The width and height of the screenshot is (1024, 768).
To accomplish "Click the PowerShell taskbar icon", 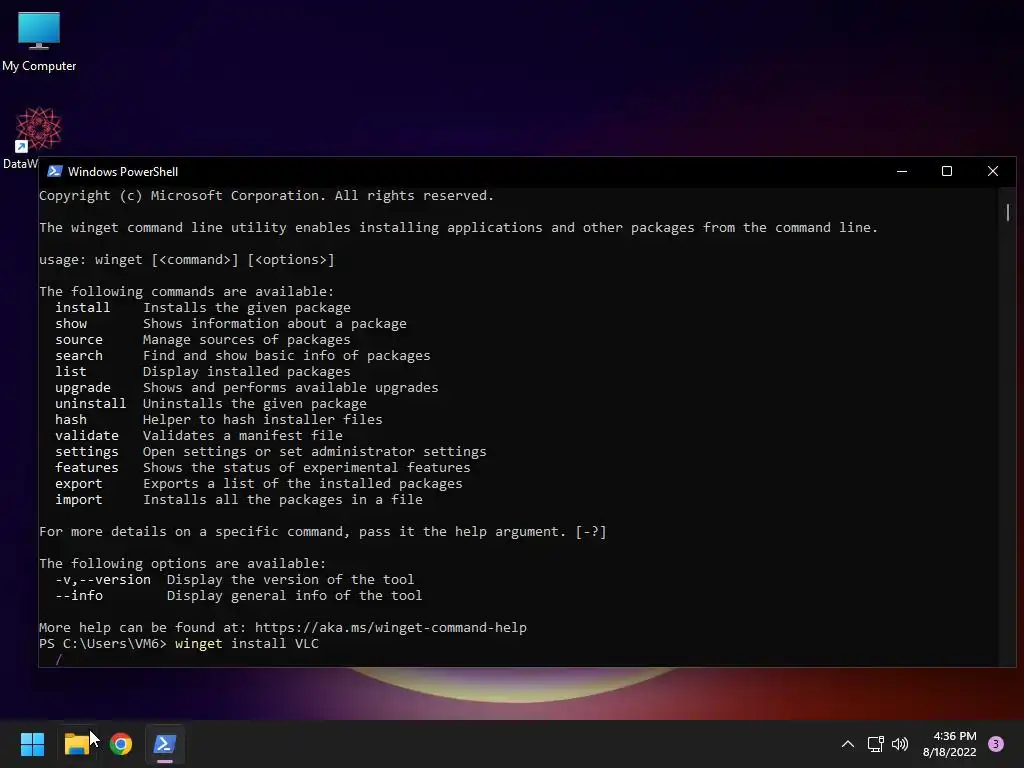I will 165,744.
